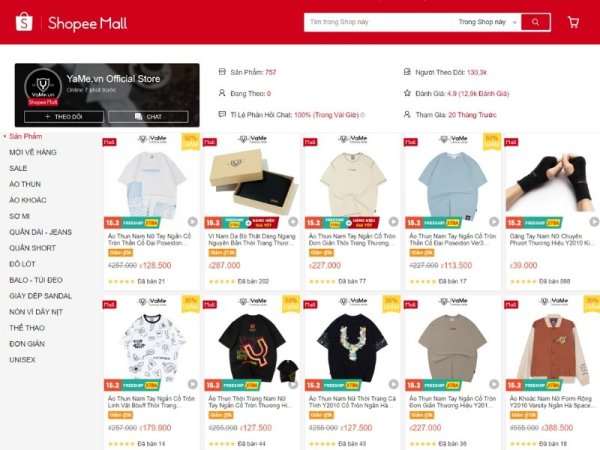Image resolution: width=600 pixels, height=450 pixels.
Task: Play video on leather wallet product
Action: click(293, 222)
